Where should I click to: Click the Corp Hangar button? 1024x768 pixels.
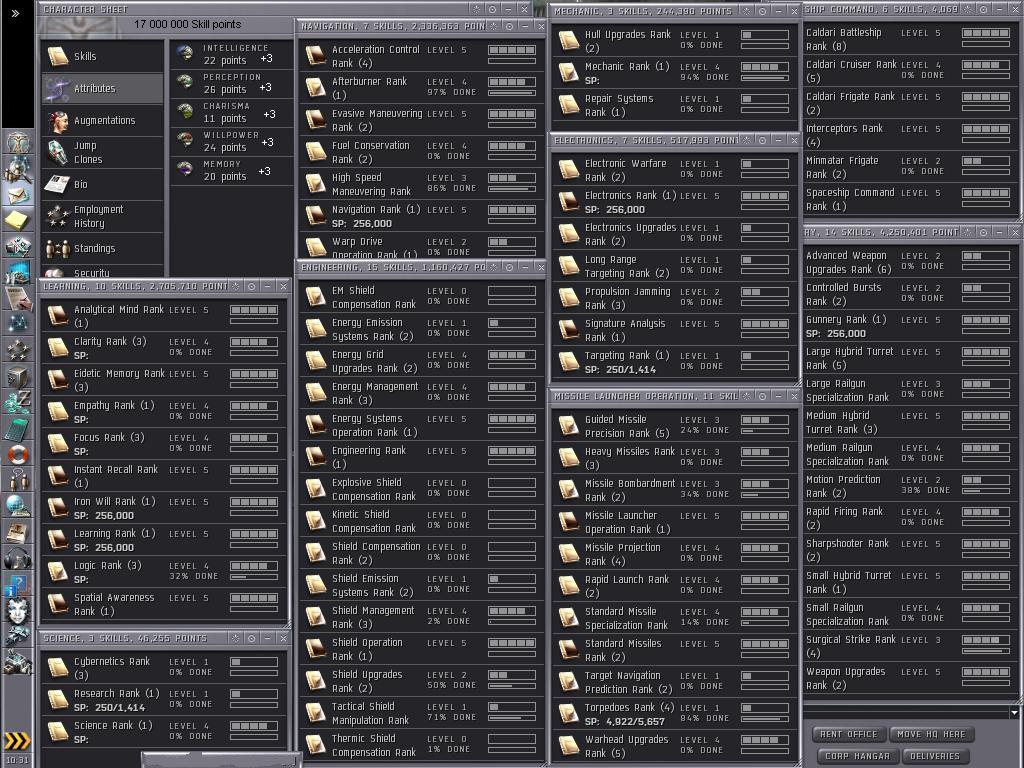pos(857,756)
